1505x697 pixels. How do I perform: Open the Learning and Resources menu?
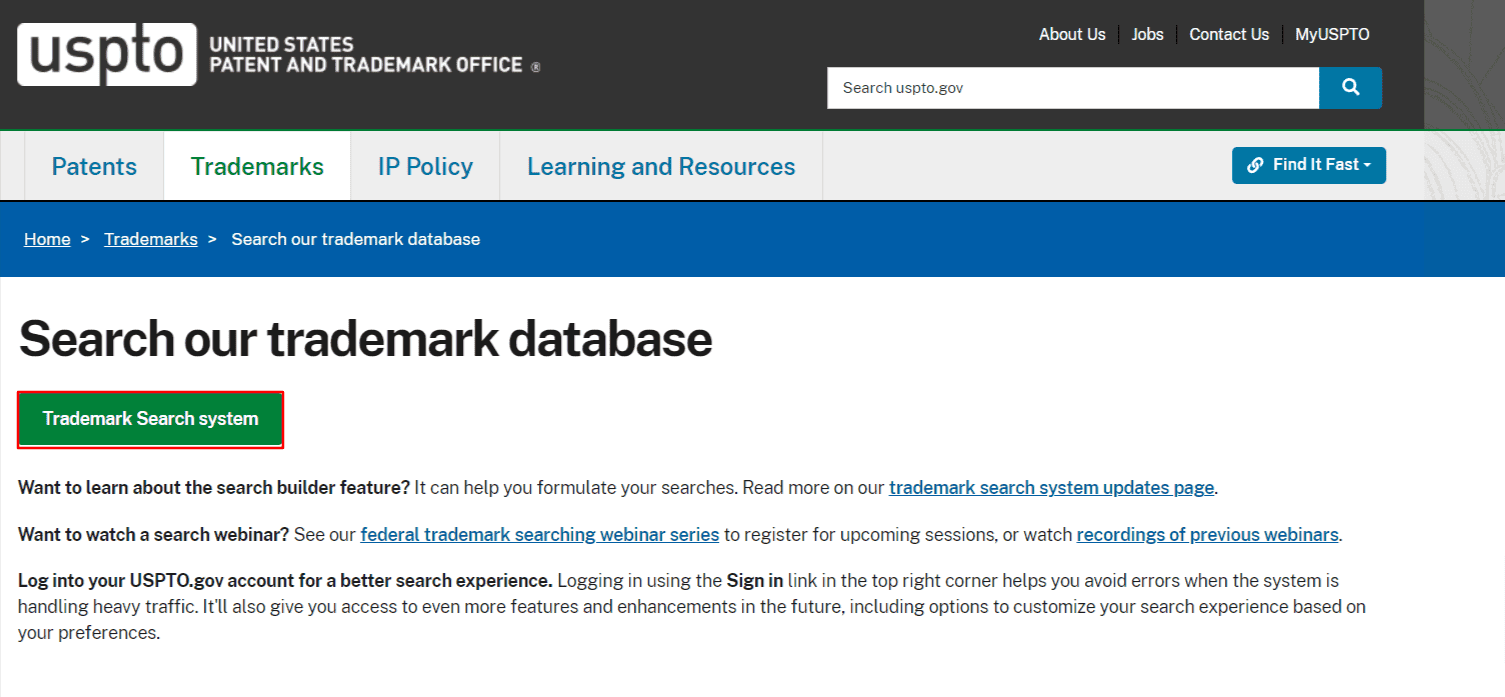click(x=661, y=166)
